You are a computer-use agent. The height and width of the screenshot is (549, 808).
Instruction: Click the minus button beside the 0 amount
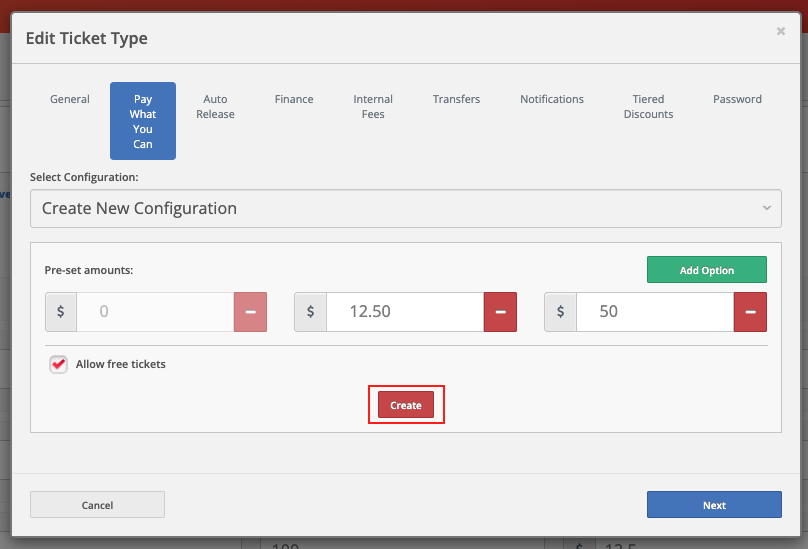[x=250, y=312]
